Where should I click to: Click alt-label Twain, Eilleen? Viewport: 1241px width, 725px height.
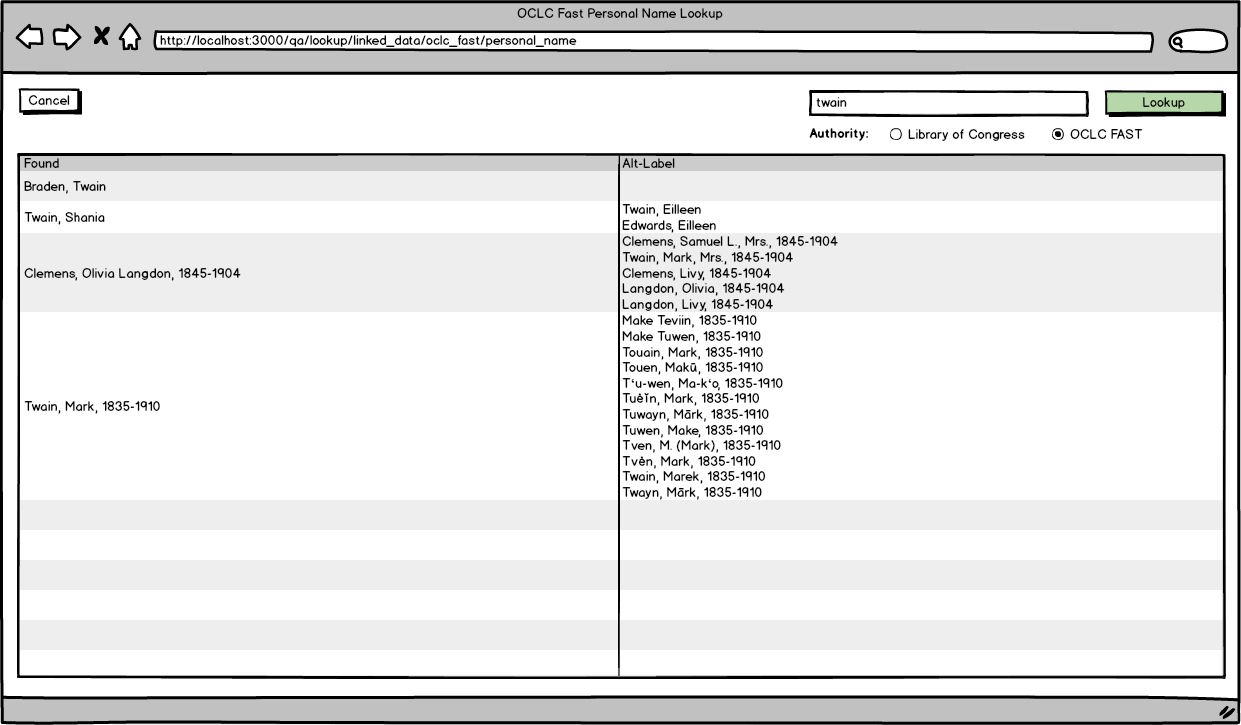662,210
